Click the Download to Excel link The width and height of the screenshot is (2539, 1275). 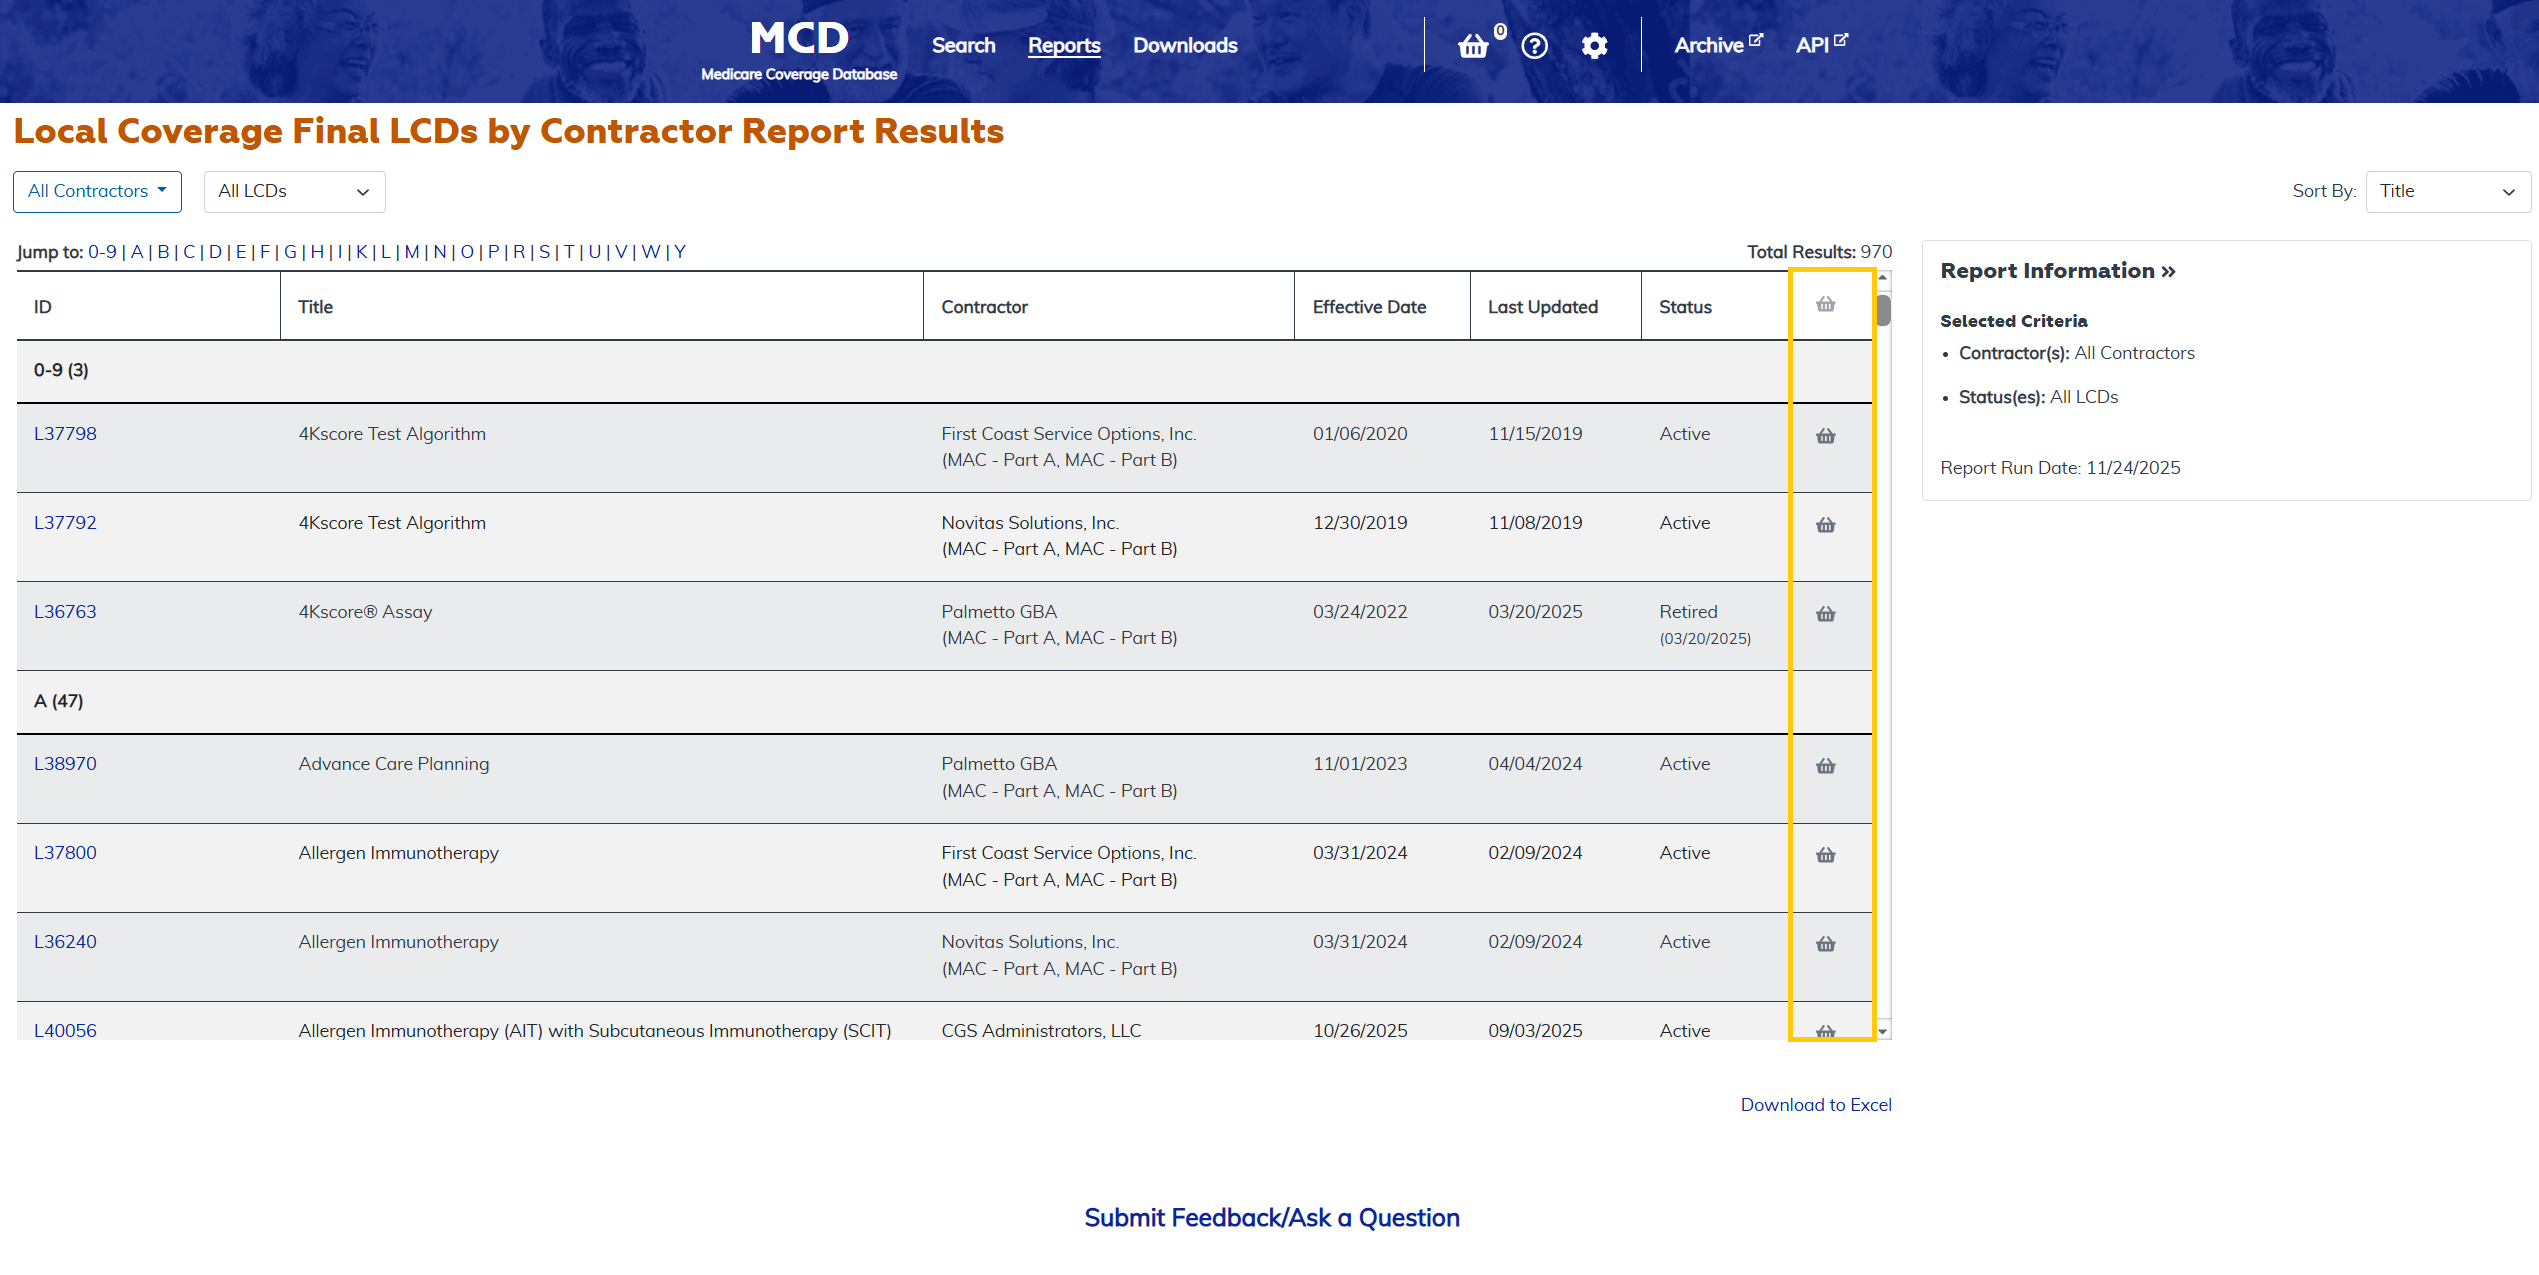pos(1815,1104)
